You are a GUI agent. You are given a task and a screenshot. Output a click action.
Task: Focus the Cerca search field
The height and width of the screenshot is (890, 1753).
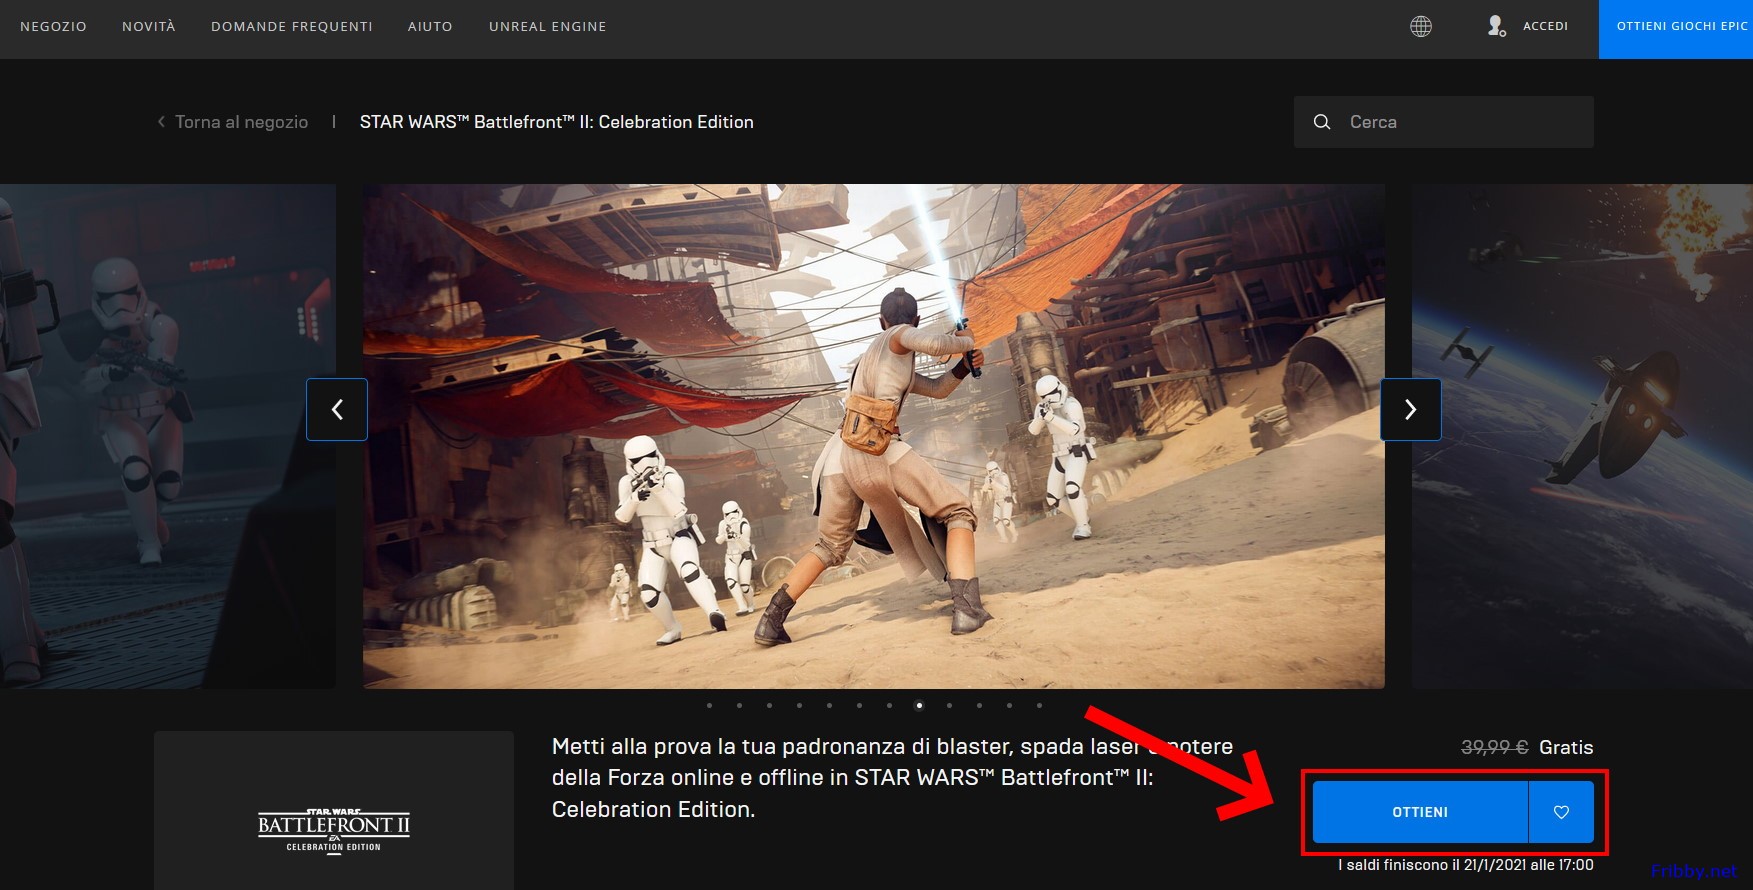(1444, 122)
